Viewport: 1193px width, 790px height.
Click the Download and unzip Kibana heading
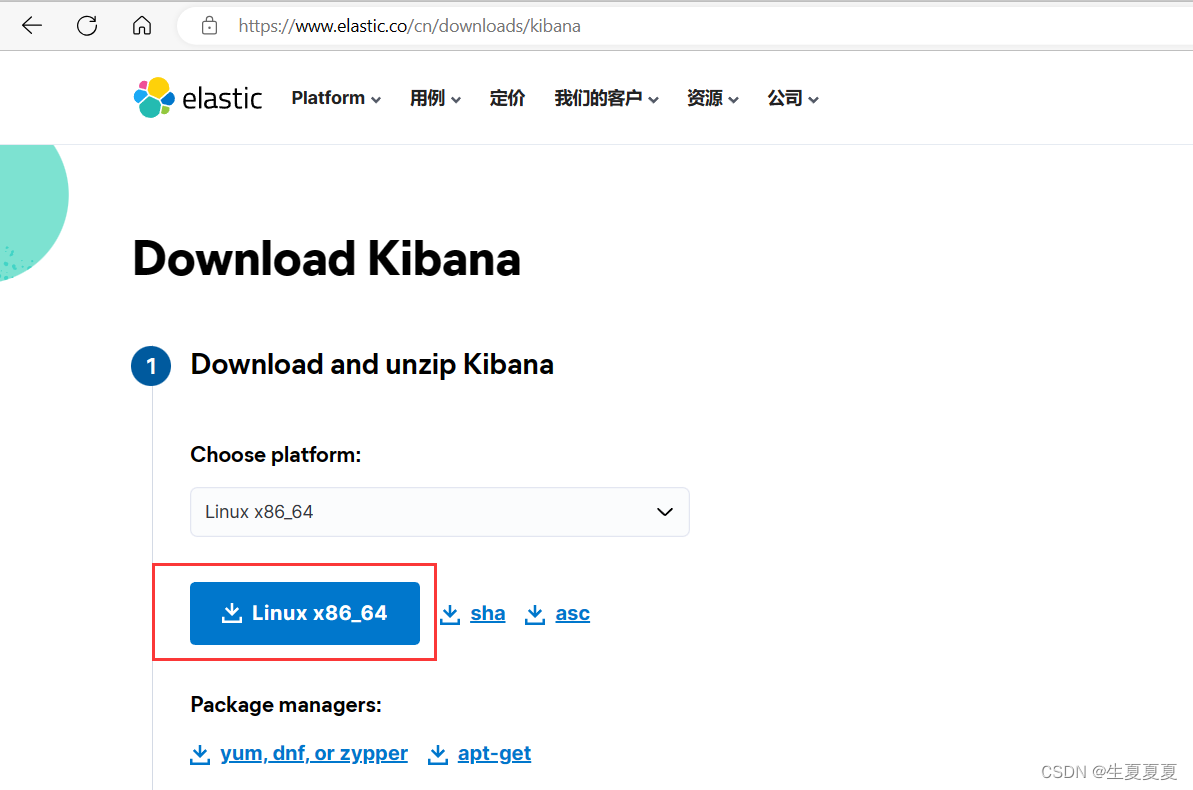coord(372,365)
